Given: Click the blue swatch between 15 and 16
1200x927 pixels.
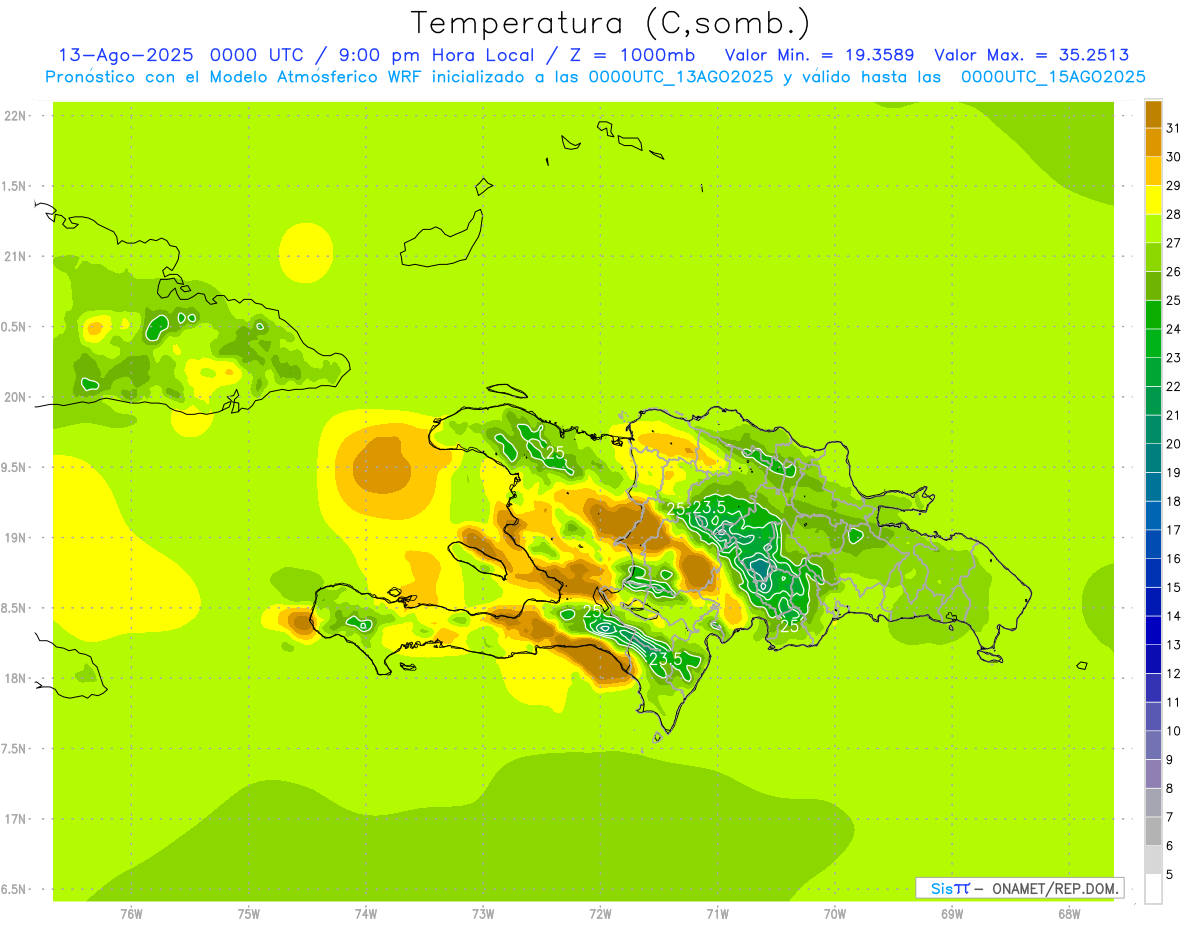Looking at the screenshot, I should (x=1153, y=573).
